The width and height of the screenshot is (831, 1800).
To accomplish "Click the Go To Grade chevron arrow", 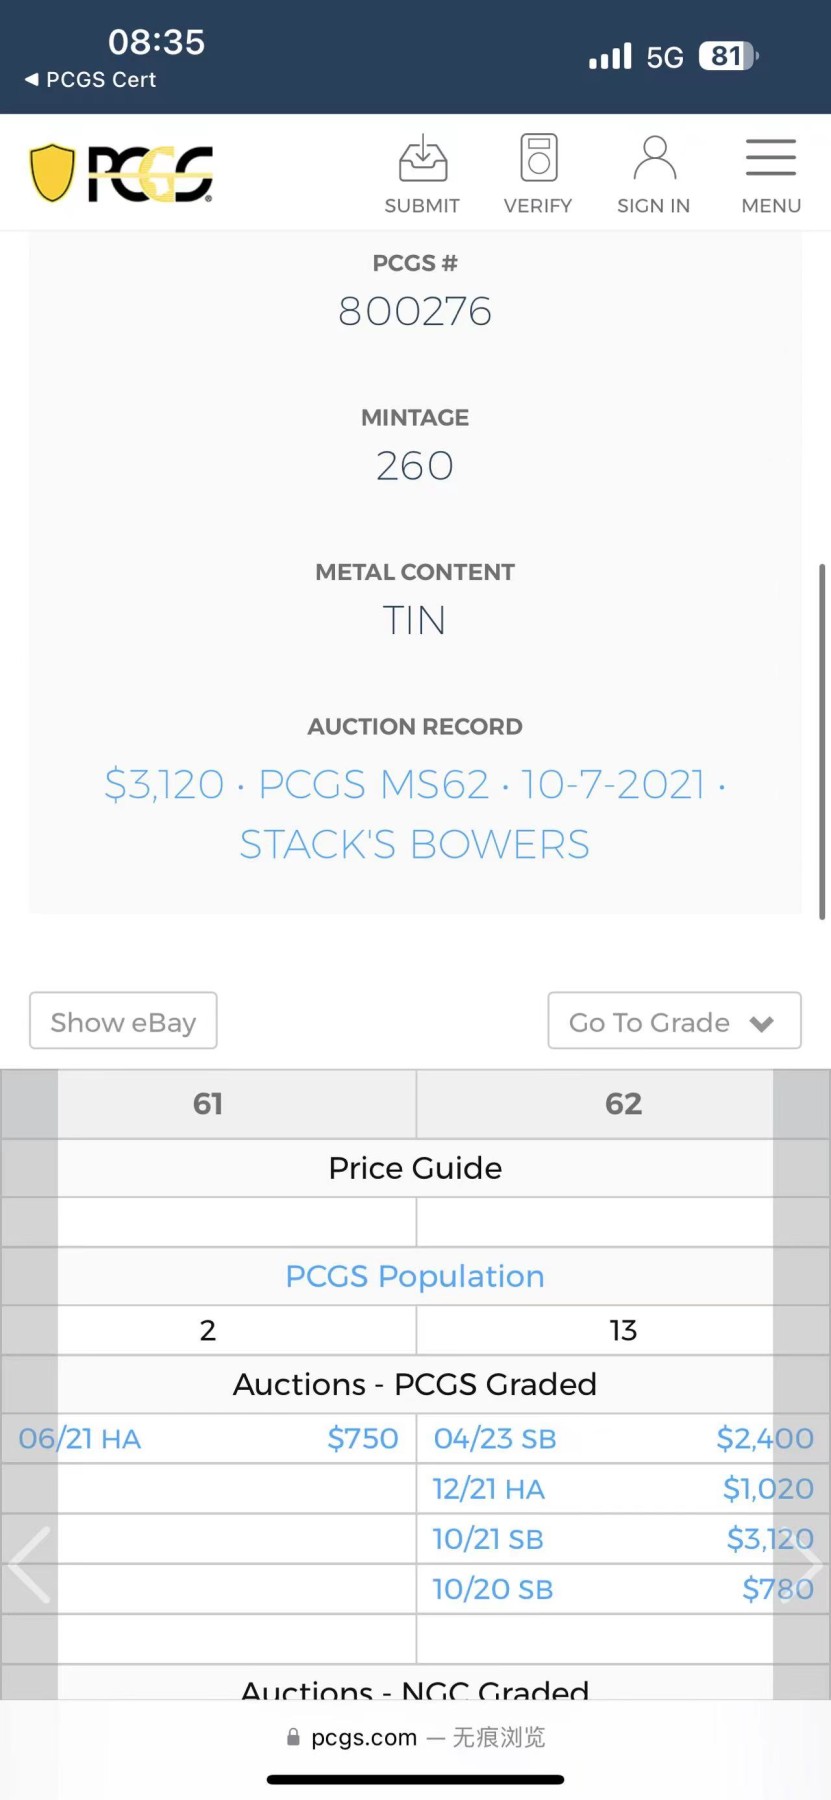I will (762, 1023).
